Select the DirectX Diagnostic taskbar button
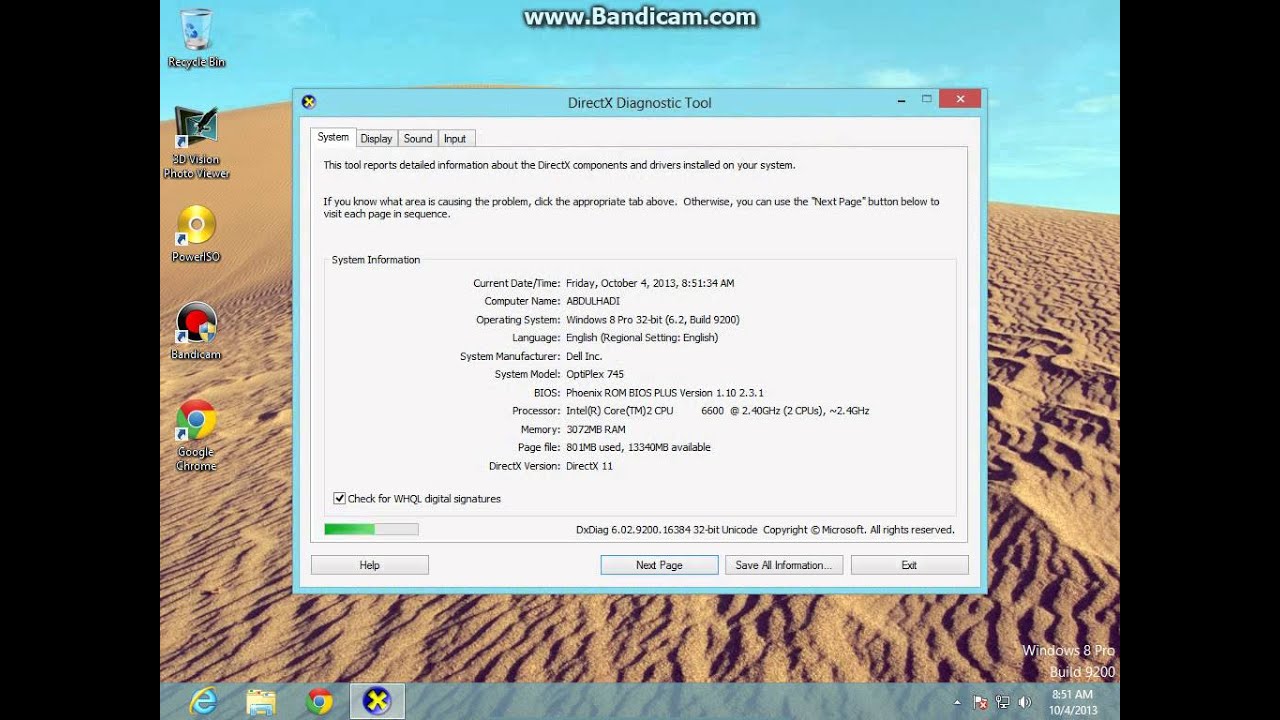This screenshot has width=1280, height=720. click(377, 702)
